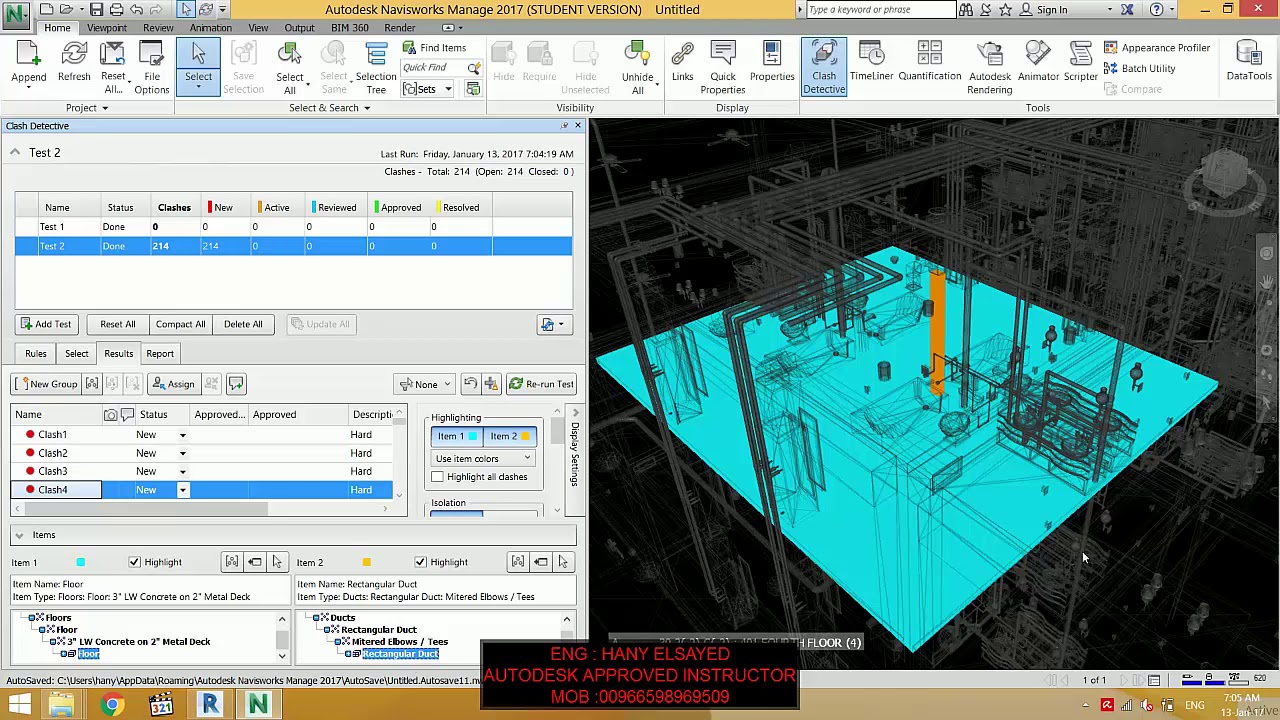Click the Chrome taskbar icon

point(112,706)
